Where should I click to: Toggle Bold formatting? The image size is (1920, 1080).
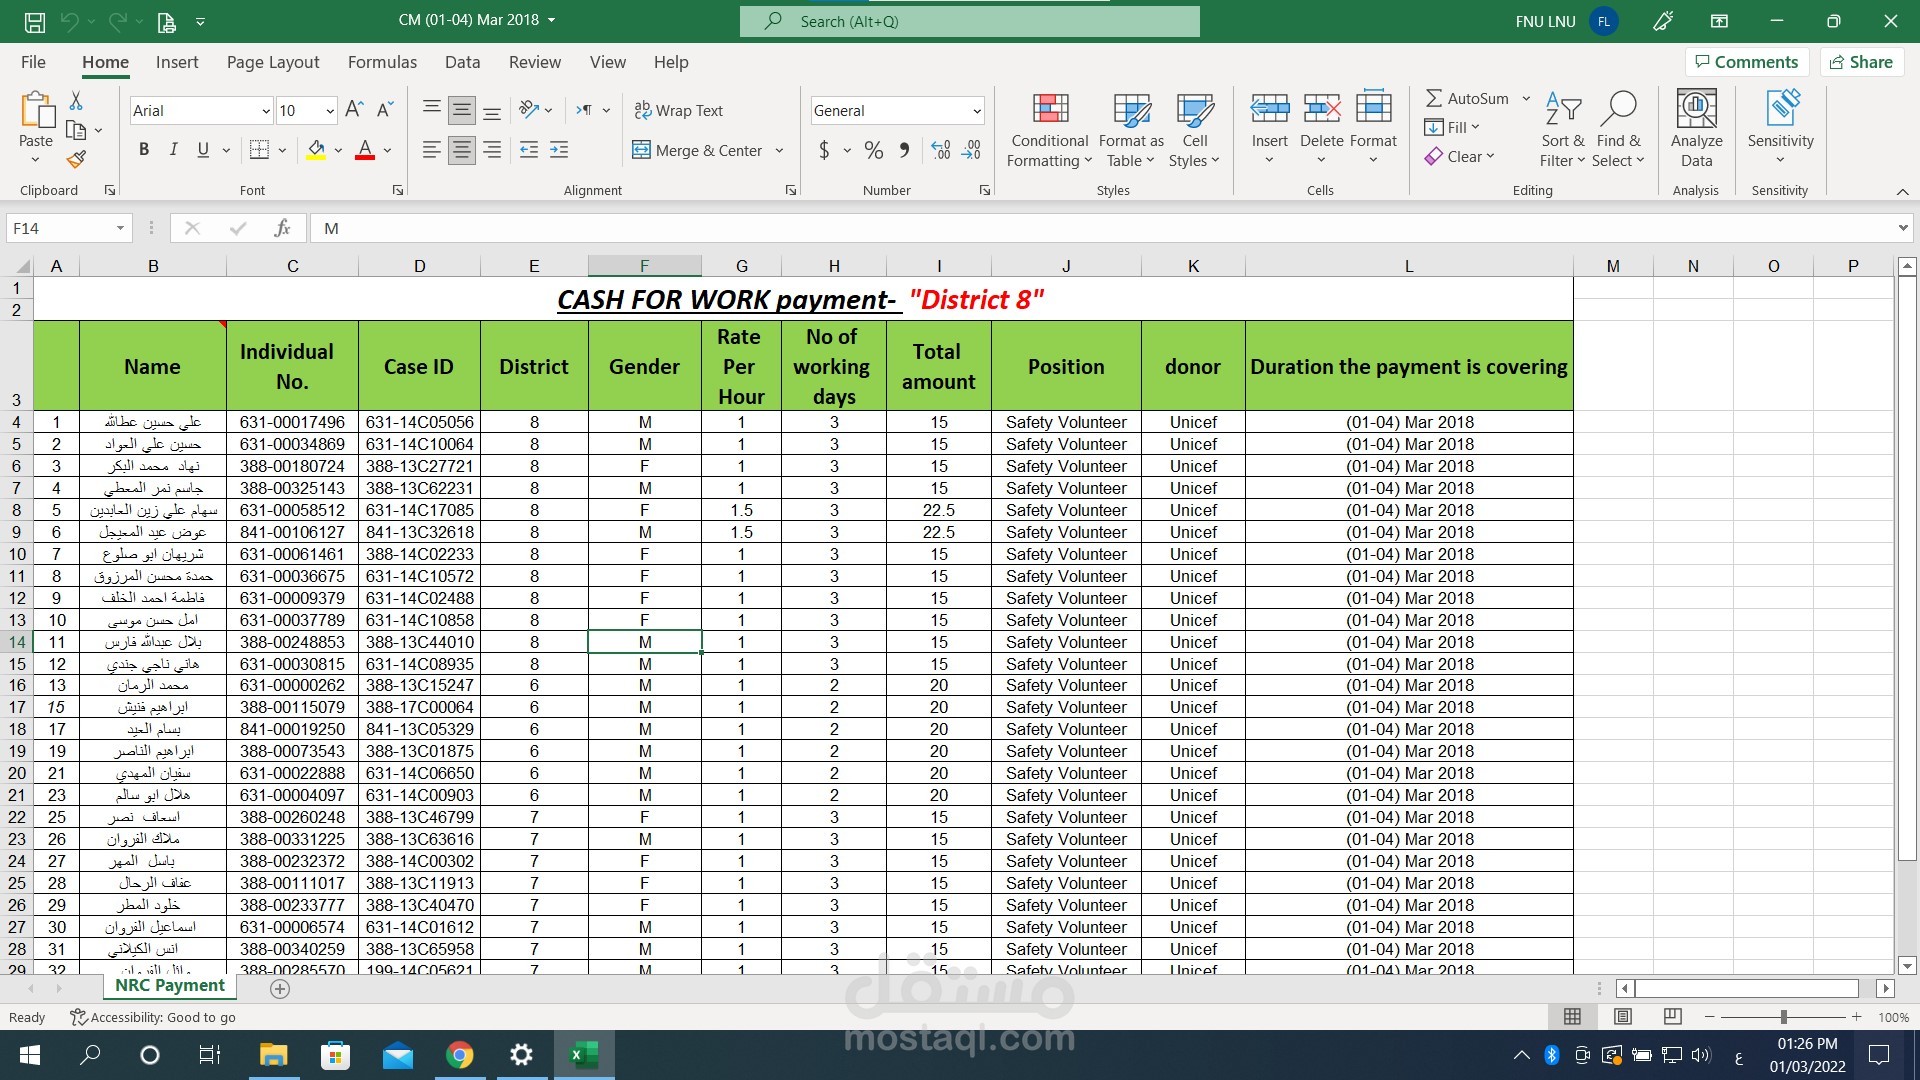144,150
